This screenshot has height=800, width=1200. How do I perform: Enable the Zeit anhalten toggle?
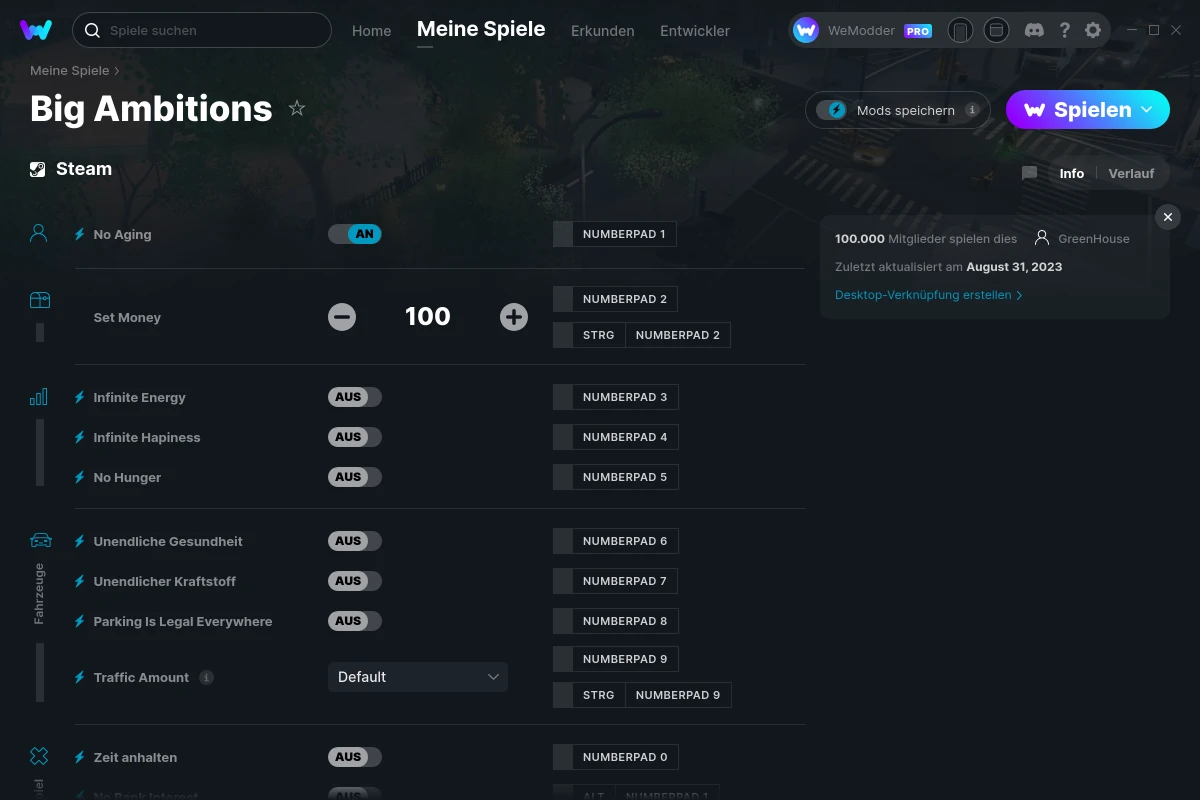coord(355,757)
